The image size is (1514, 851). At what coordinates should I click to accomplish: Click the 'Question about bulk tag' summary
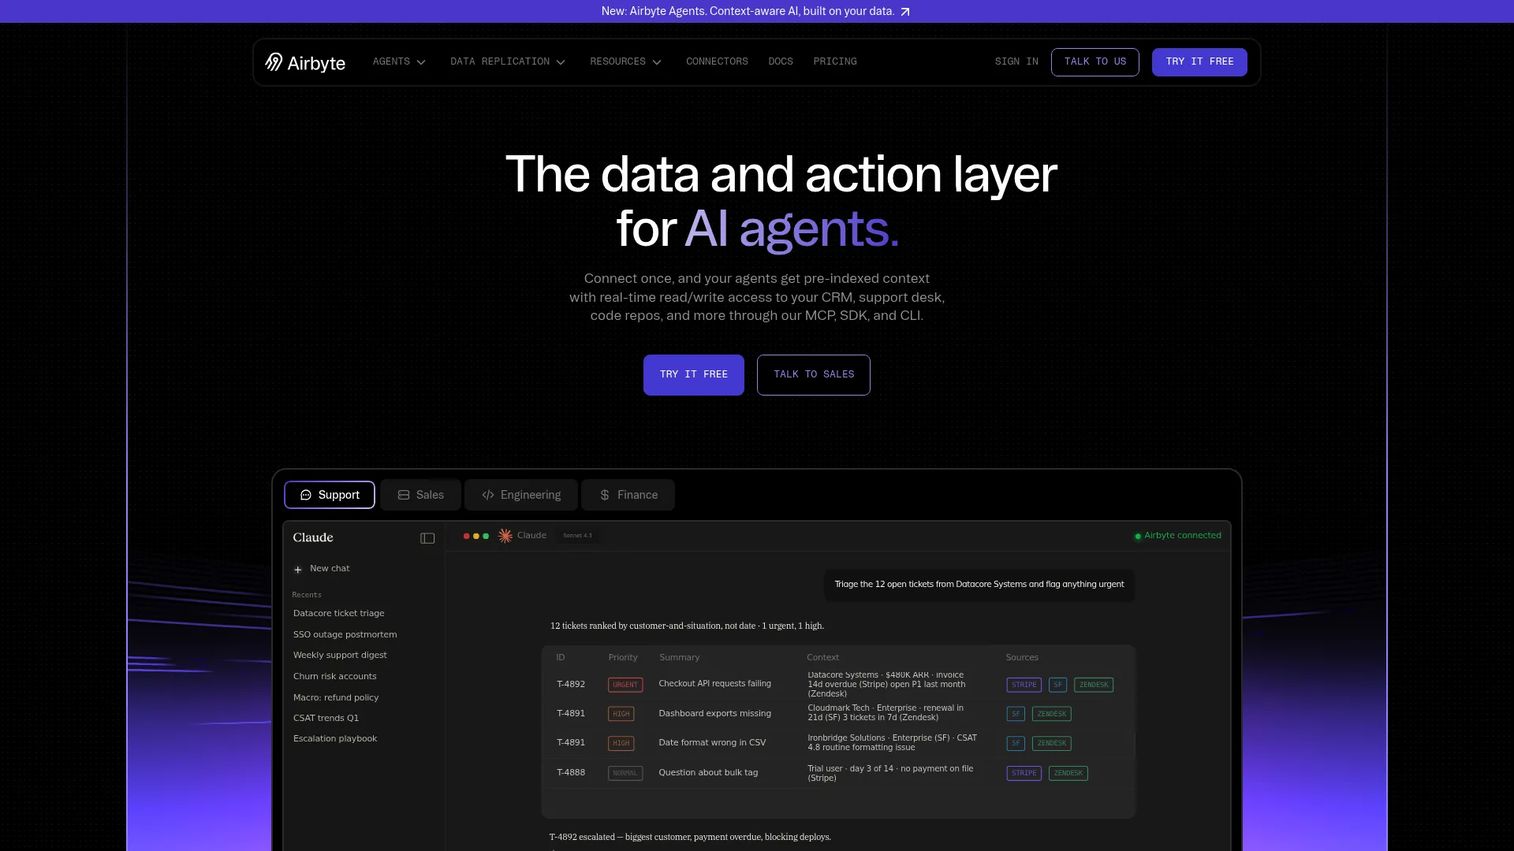[x=708, y=773]
